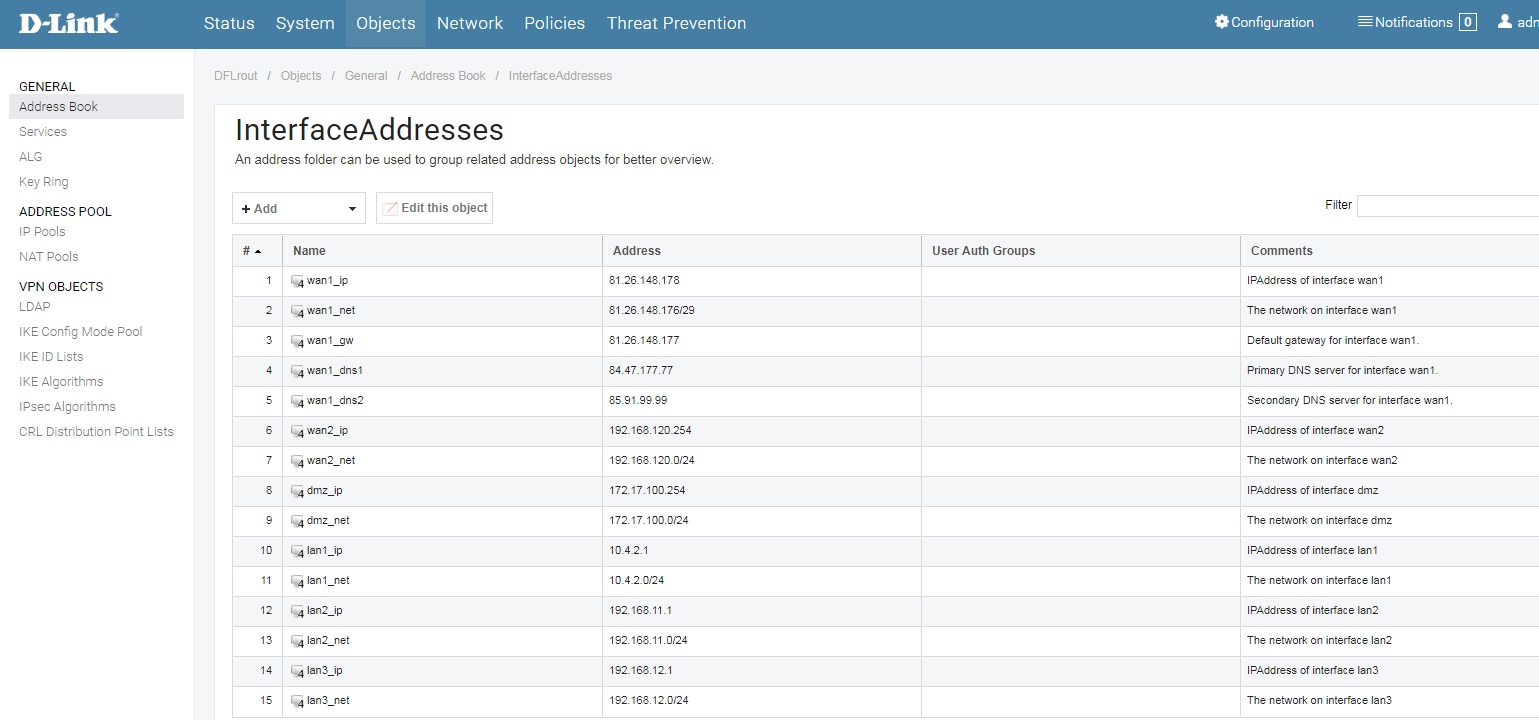Select NAT Pools in the sidebar
This screenshot has width=1539, height=720.
coord(48,257)
